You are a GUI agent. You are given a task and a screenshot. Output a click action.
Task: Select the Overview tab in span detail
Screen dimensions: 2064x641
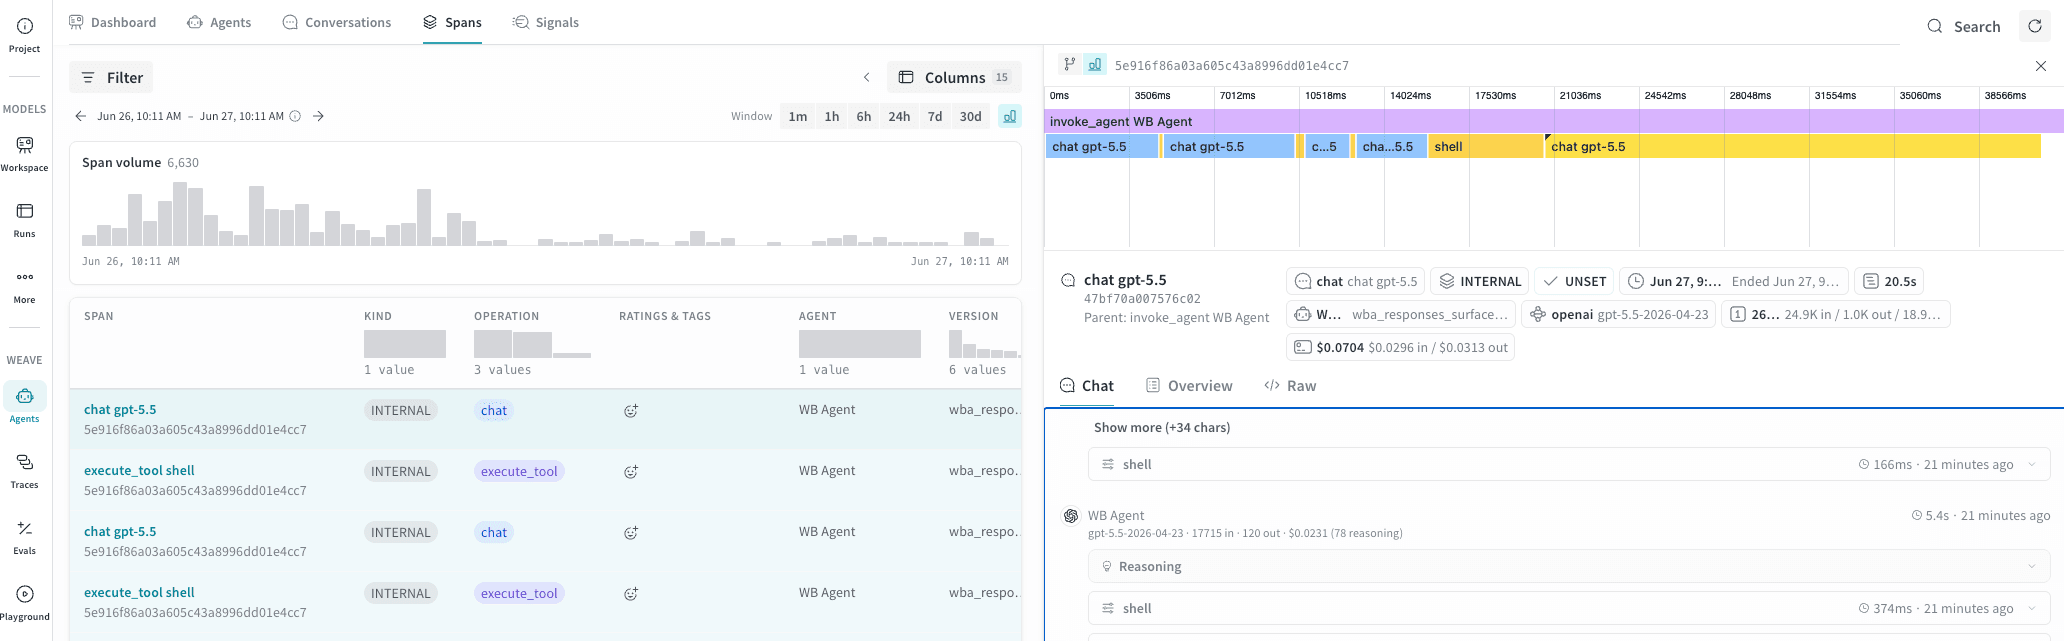(x=1189, y=386)
